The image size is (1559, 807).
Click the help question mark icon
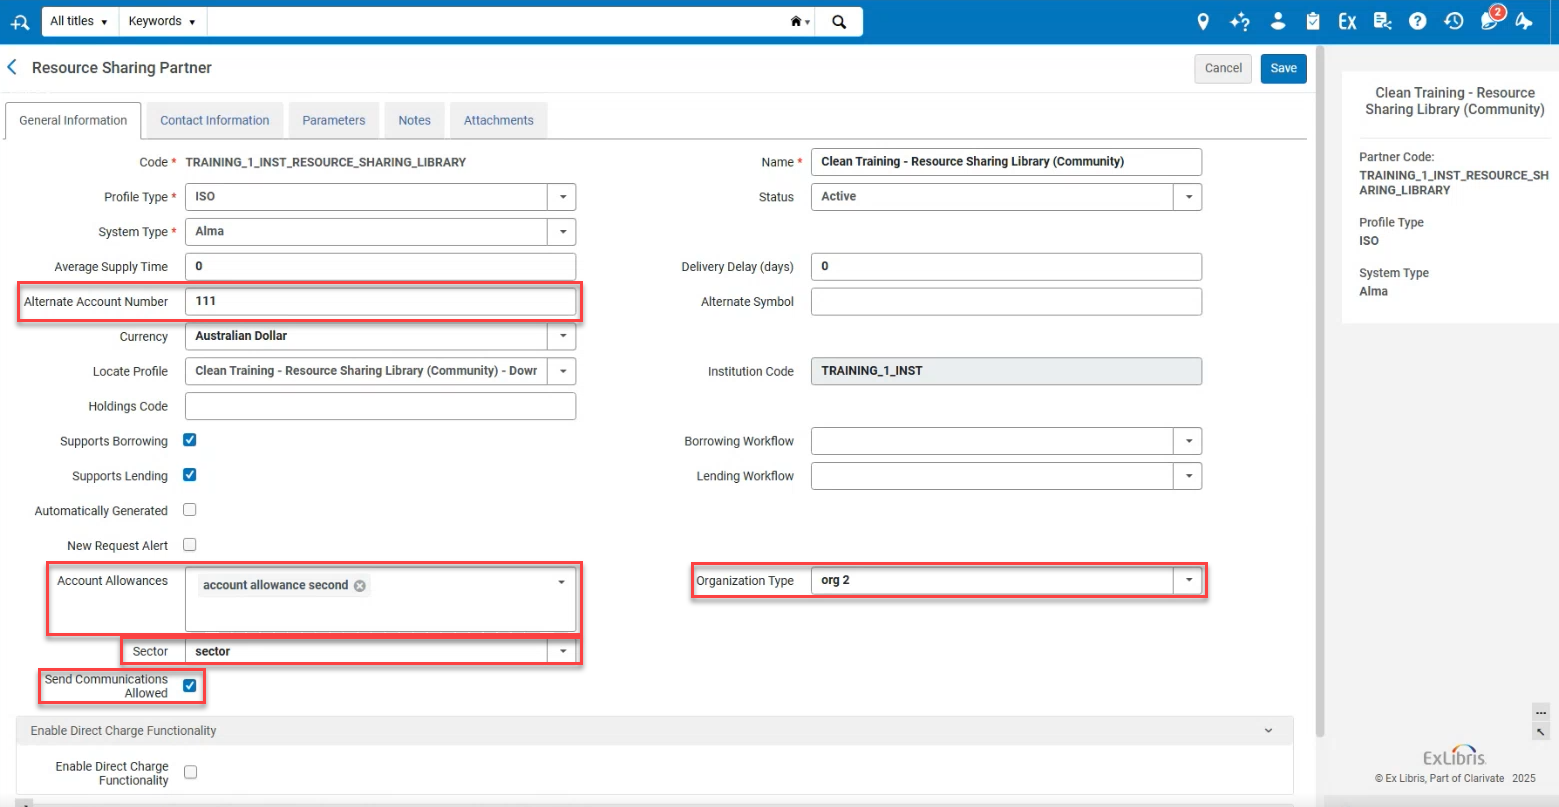[1417, 21]
